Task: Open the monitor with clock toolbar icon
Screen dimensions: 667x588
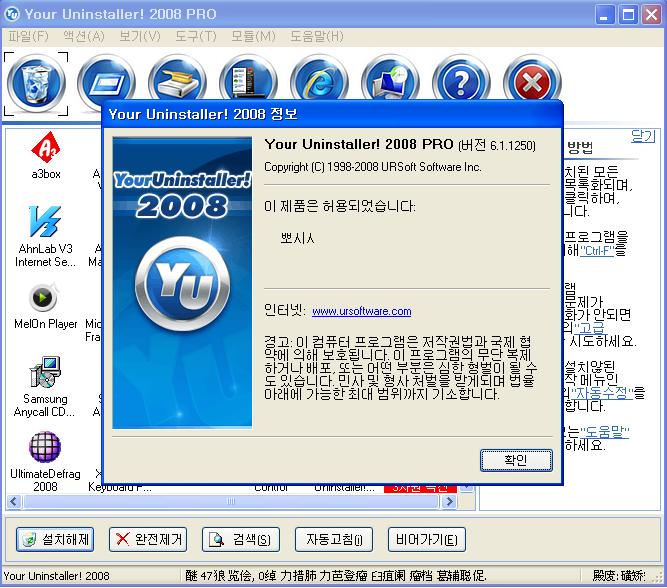Action: [x=390, y=78]
